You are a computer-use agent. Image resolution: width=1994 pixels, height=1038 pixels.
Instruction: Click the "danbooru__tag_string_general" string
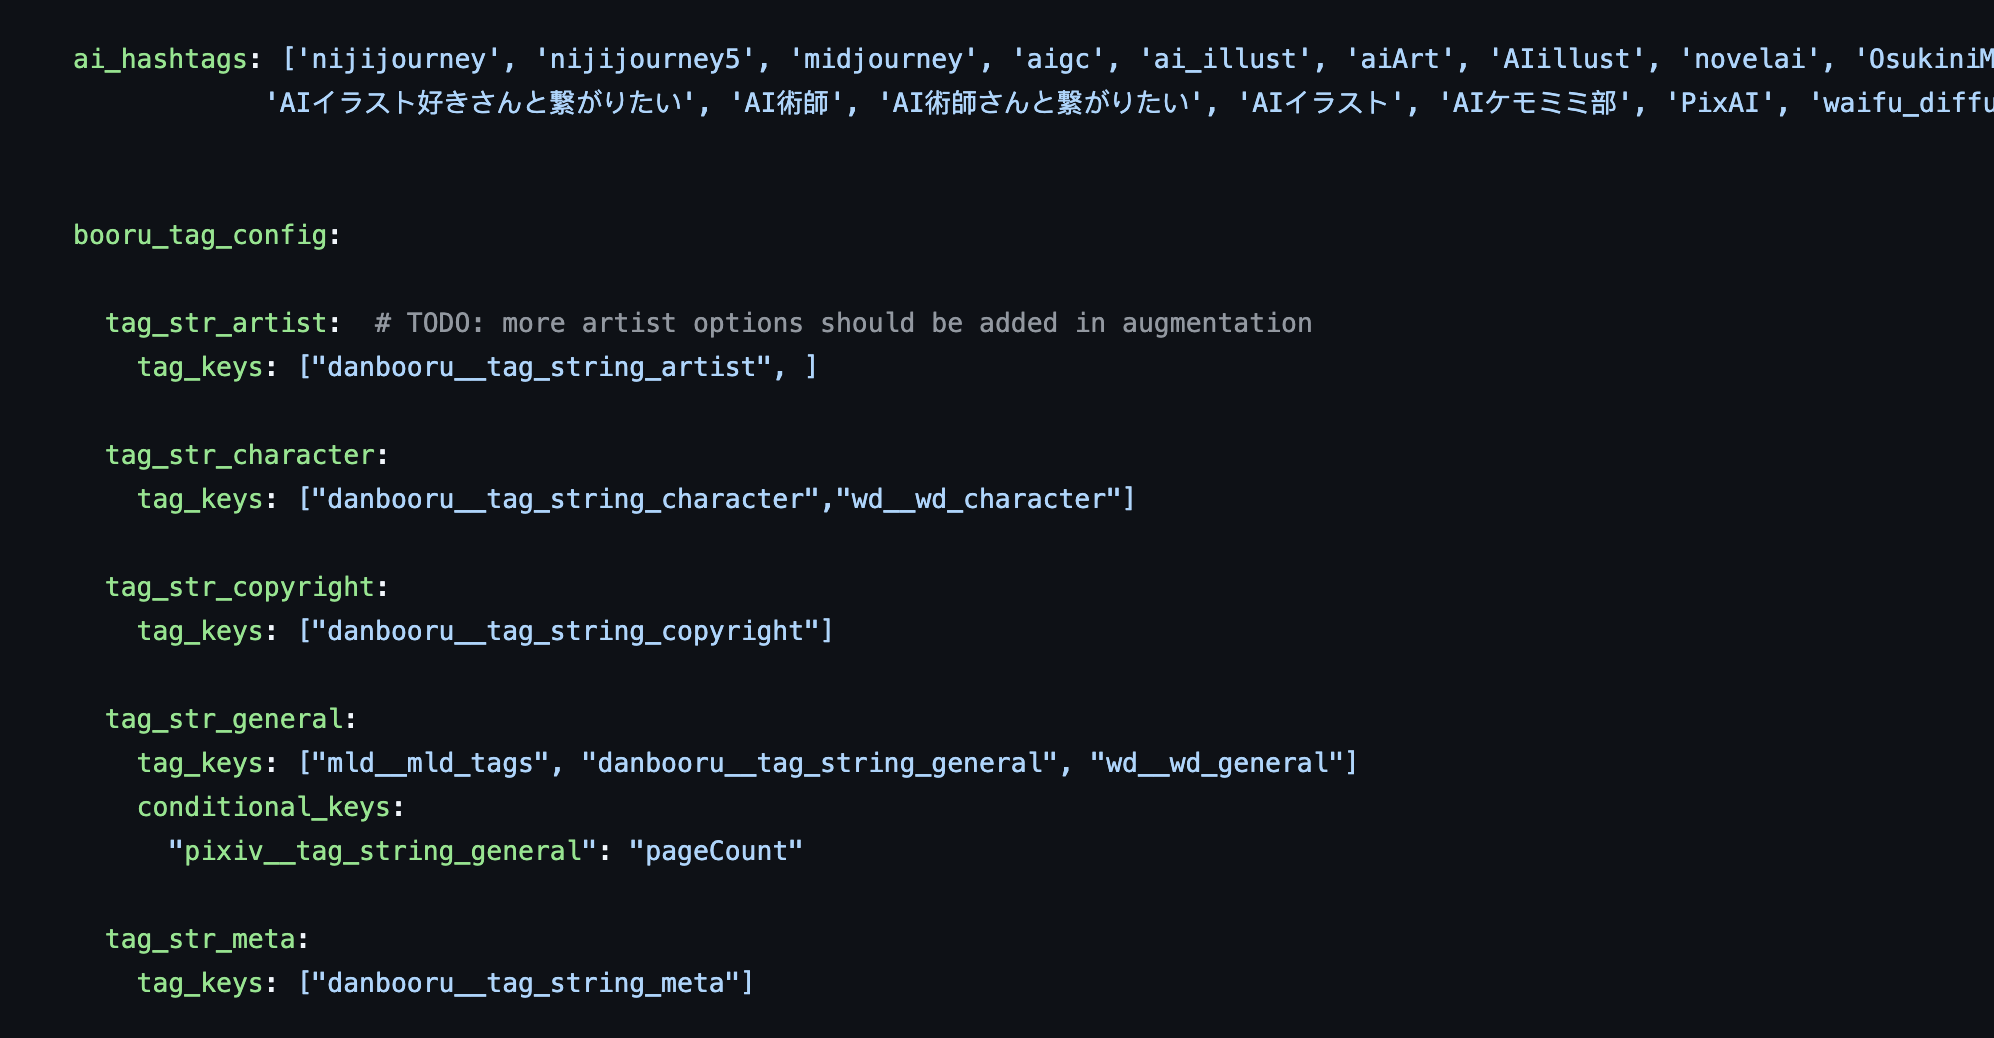point(819,763)
